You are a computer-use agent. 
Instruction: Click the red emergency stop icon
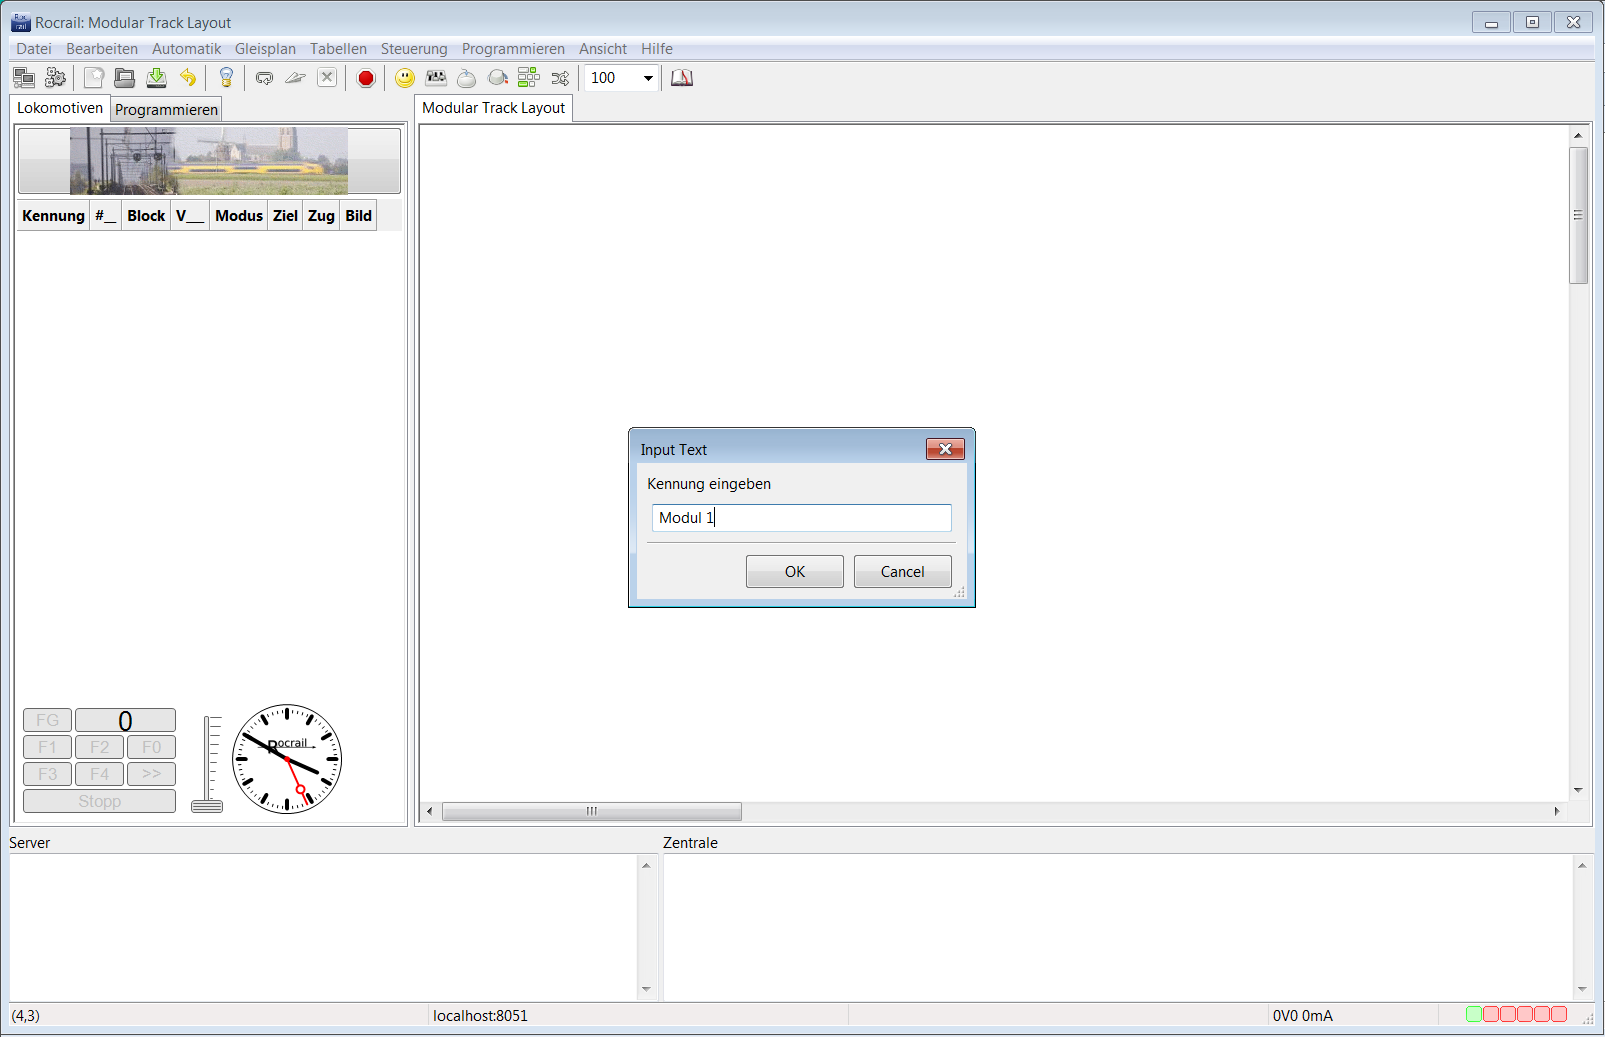(366, 78)
